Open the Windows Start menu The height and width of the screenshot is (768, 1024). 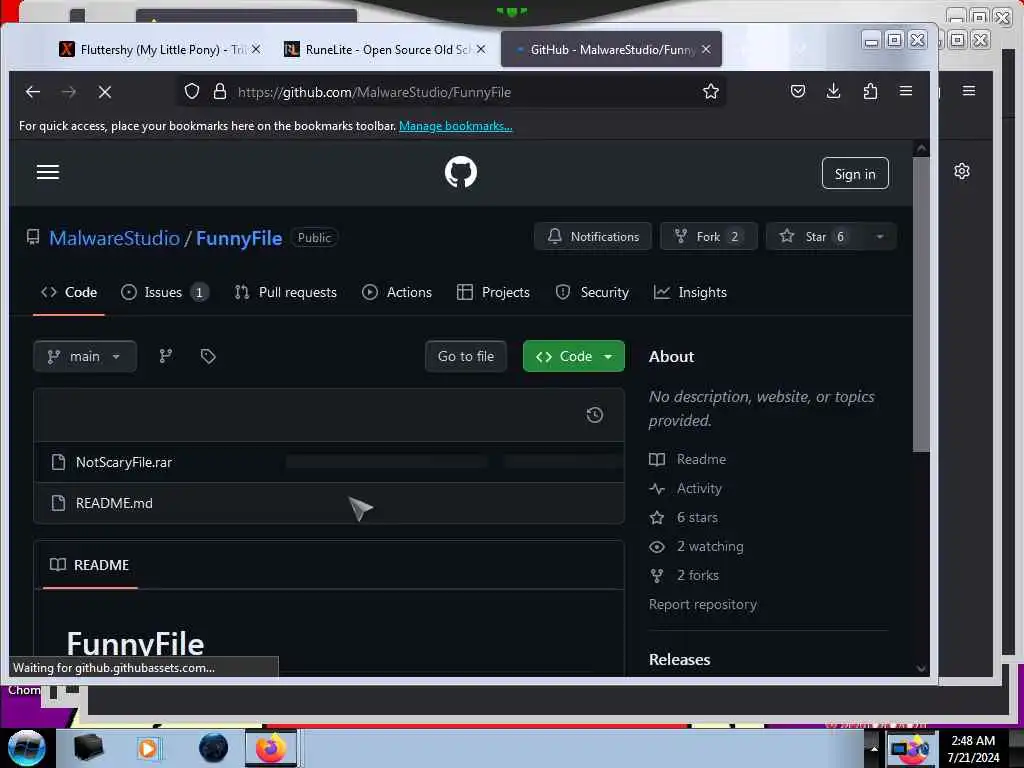coord(26,747)
